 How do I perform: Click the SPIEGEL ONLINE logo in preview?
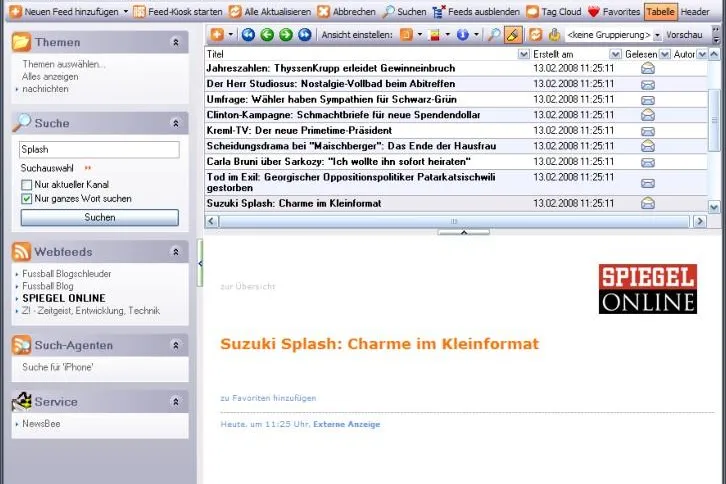coord(647,289)
